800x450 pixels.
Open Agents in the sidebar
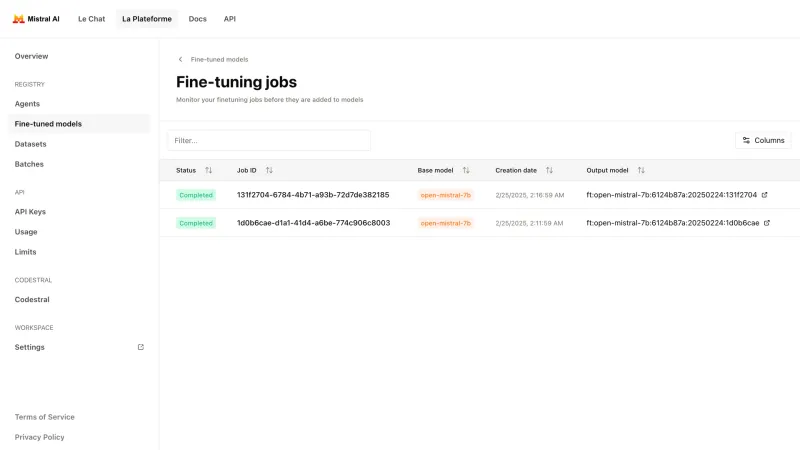click(x=27, y=104)
